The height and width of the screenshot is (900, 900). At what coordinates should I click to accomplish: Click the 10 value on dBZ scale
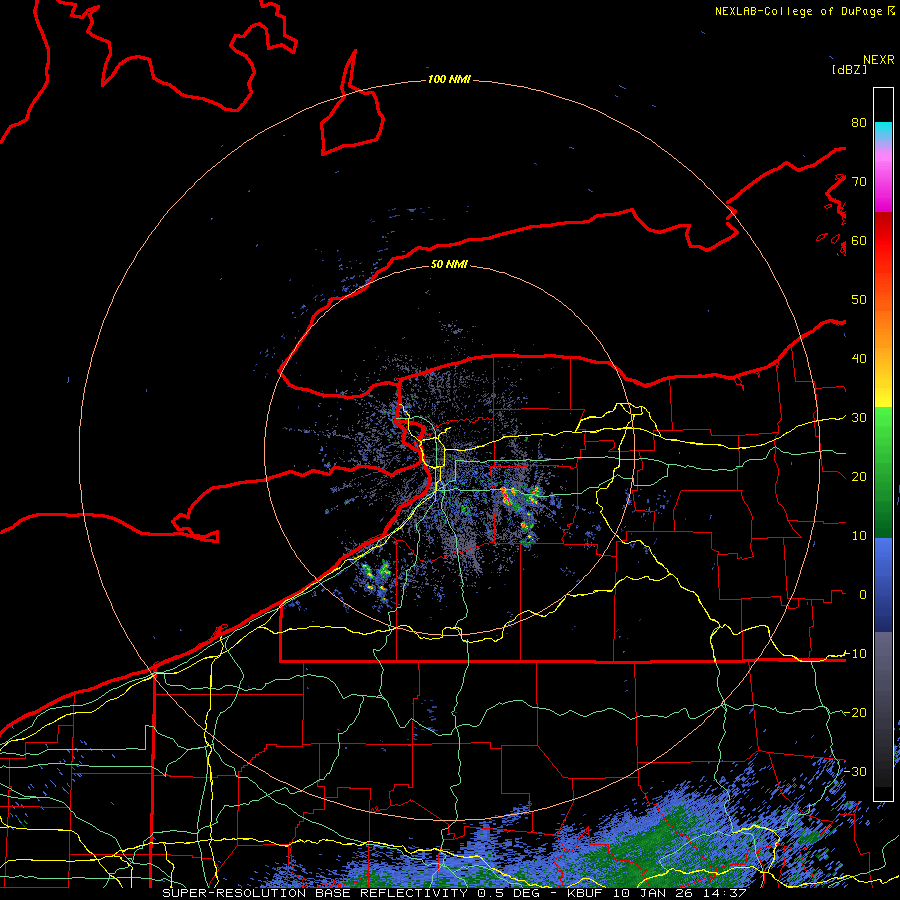pos(859,536)
